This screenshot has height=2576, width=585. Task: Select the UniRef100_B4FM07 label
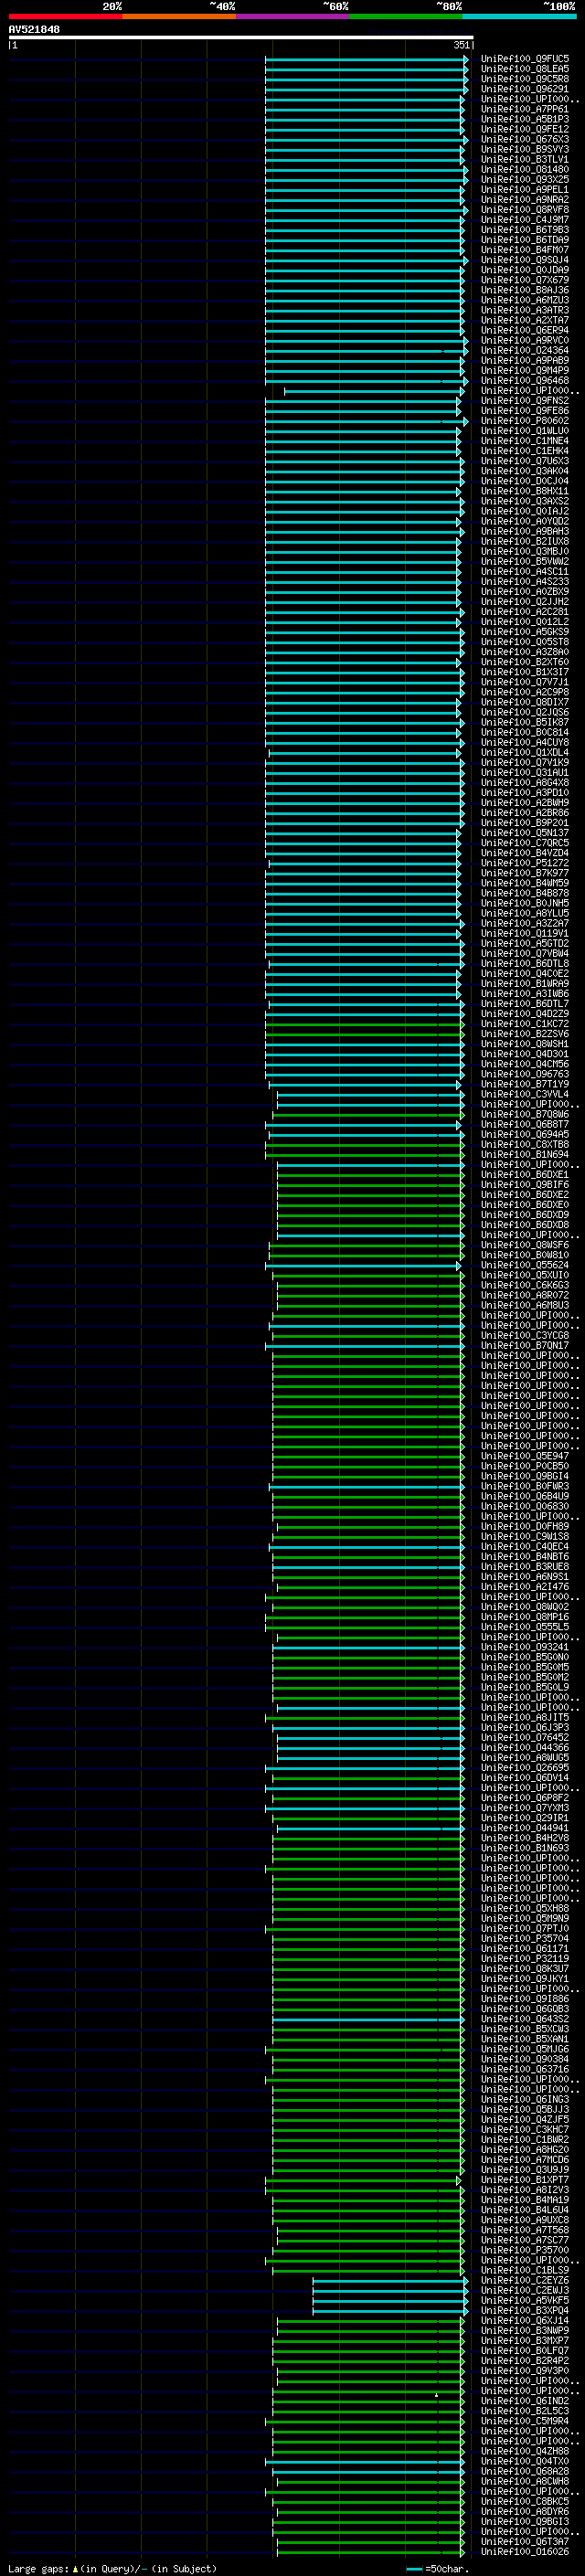(525, 250)
